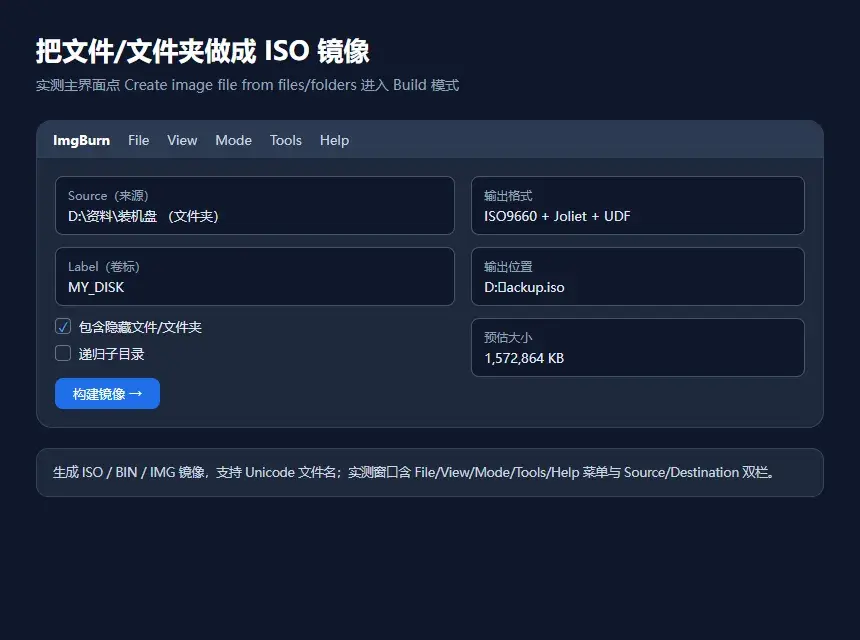Click the Source (来源) folder field
Image resolution: width=860 pixels, height=640 pixels.
tap(254, 206)
